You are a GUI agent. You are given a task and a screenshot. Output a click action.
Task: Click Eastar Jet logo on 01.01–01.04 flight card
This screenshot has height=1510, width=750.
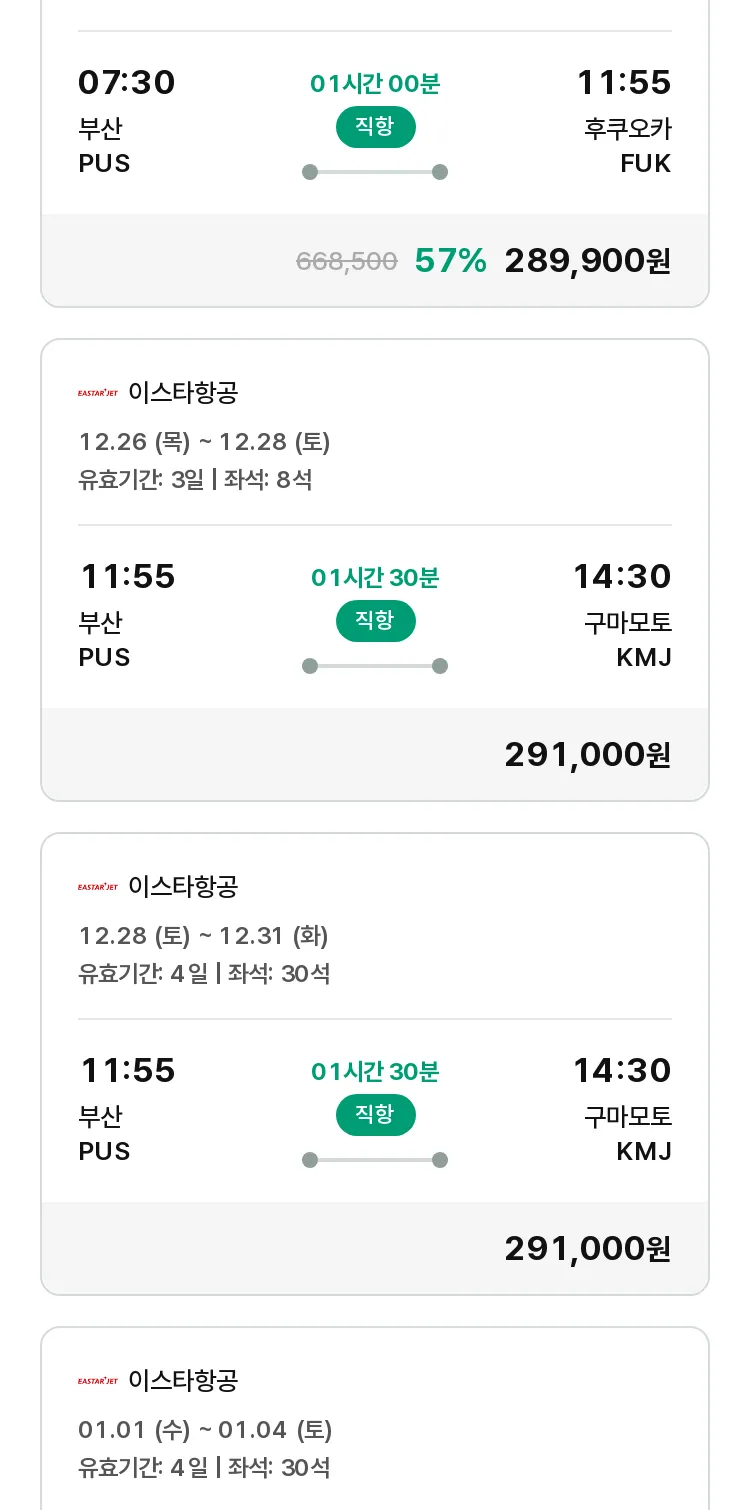pos(98,1381)
